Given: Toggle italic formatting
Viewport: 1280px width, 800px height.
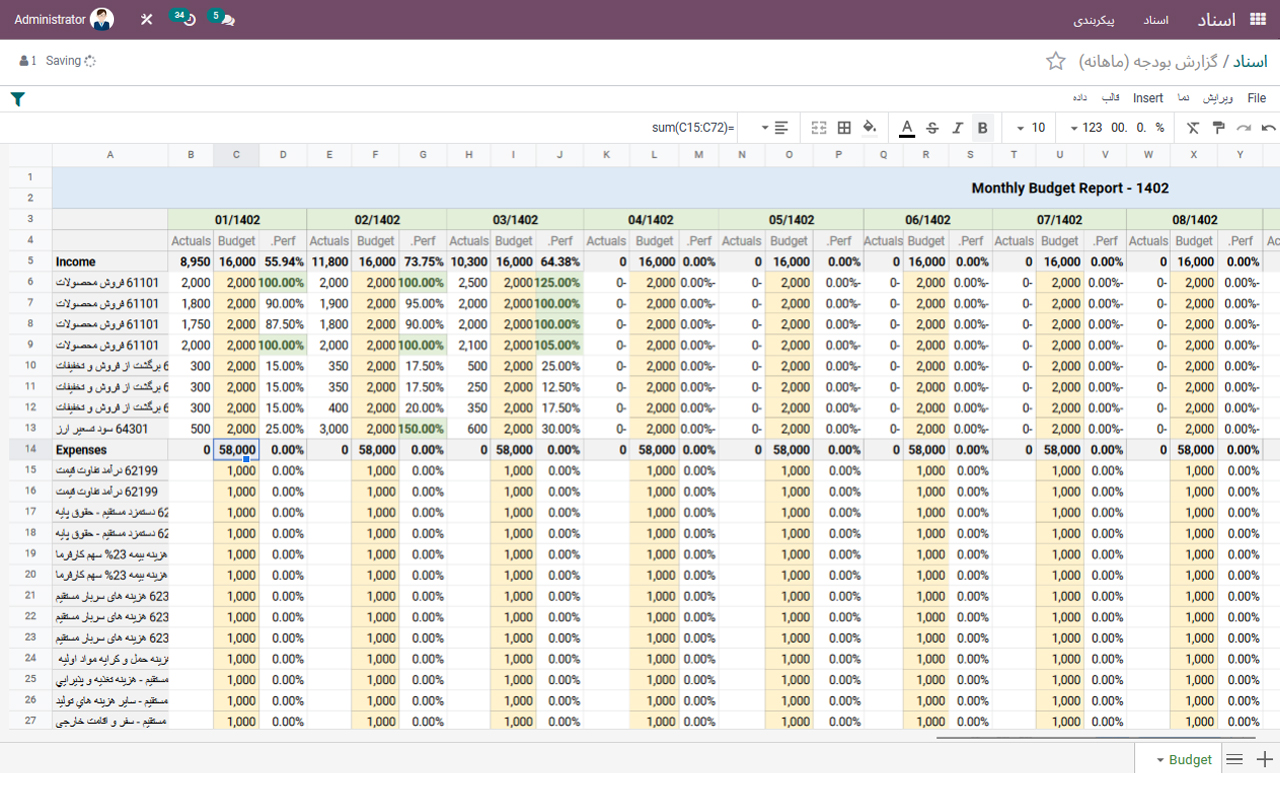Looking at the screenshot, I should pos(957,128).
